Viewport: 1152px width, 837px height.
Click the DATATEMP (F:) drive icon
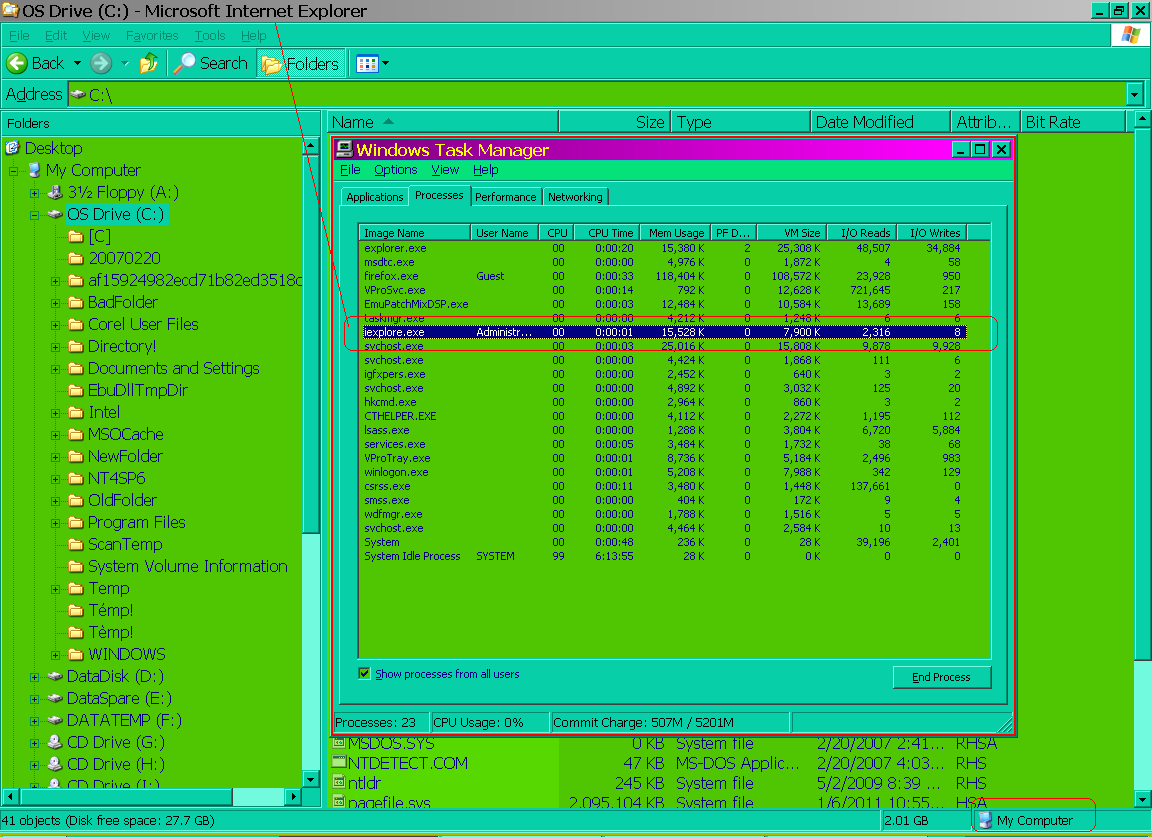pyautogui.click(x=55, y=720)
